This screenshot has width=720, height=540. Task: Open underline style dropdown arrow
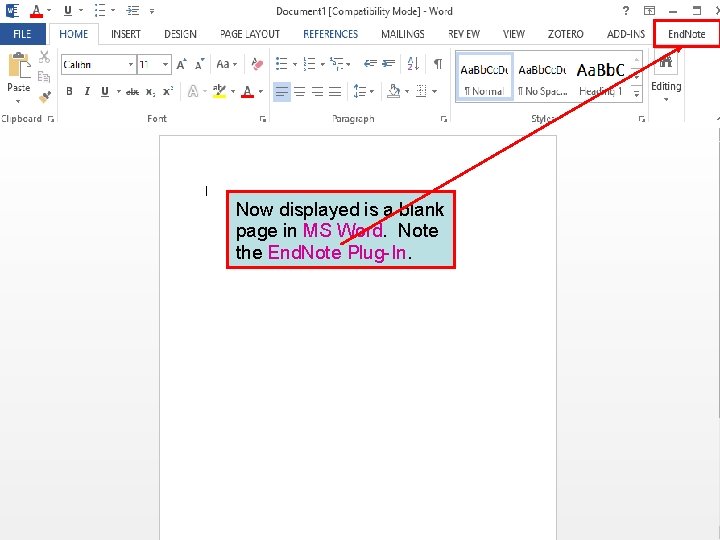118,92
